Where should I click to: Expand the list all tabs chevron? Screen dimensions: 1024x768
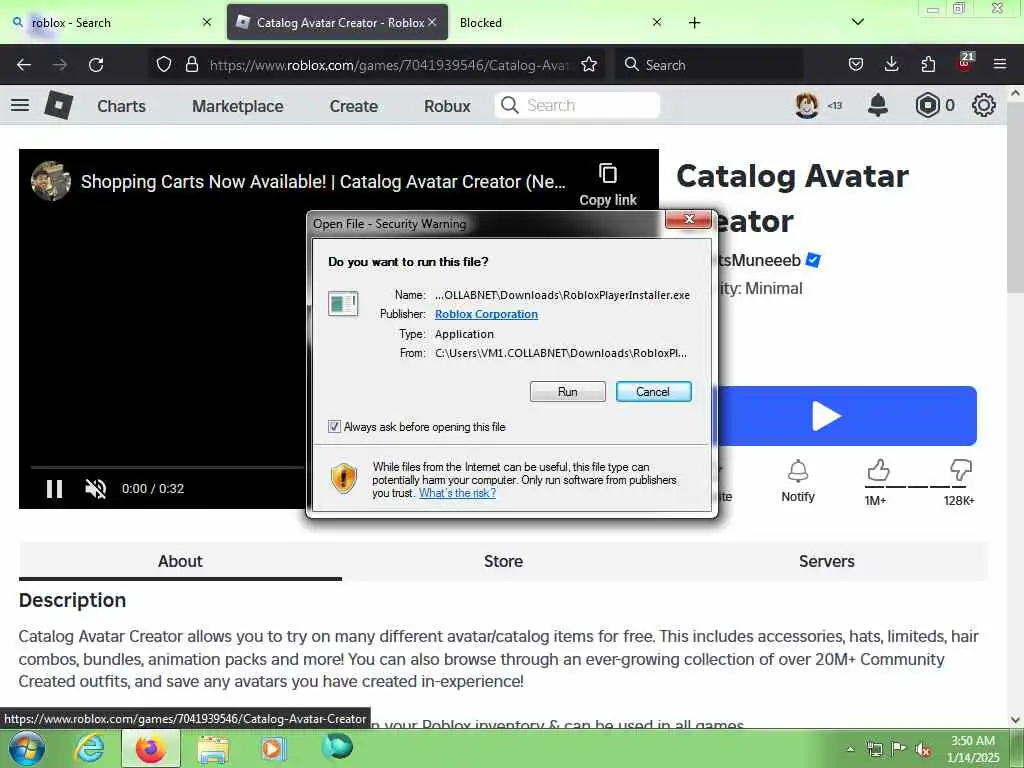[857, 22]
